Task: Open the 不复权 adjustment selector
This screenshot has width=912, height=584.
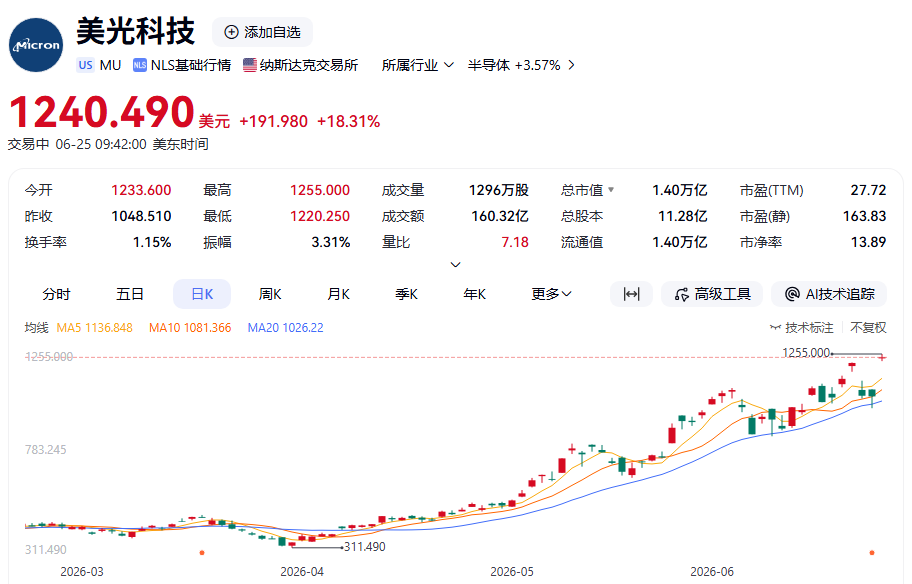Action: (x=868, y=327)
